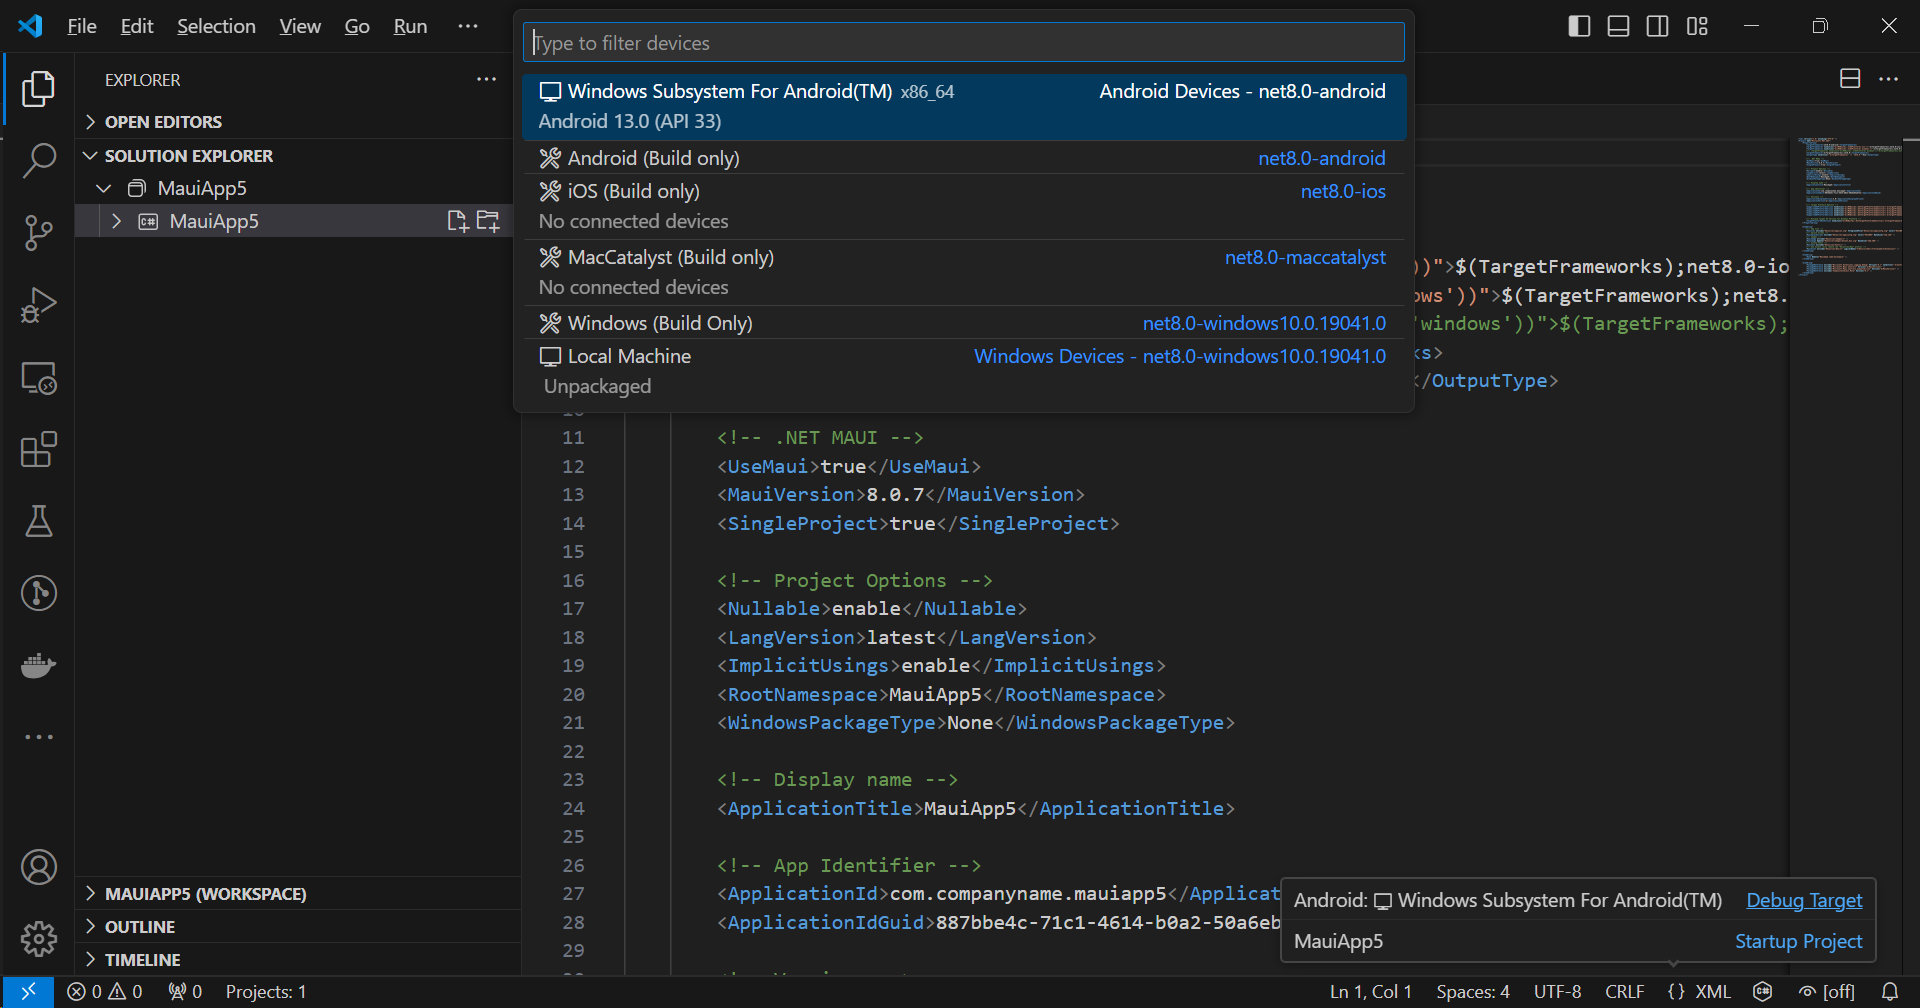Open the Run menu
The height and width of the screenshot is (1008, 1920).
(410, 26)
